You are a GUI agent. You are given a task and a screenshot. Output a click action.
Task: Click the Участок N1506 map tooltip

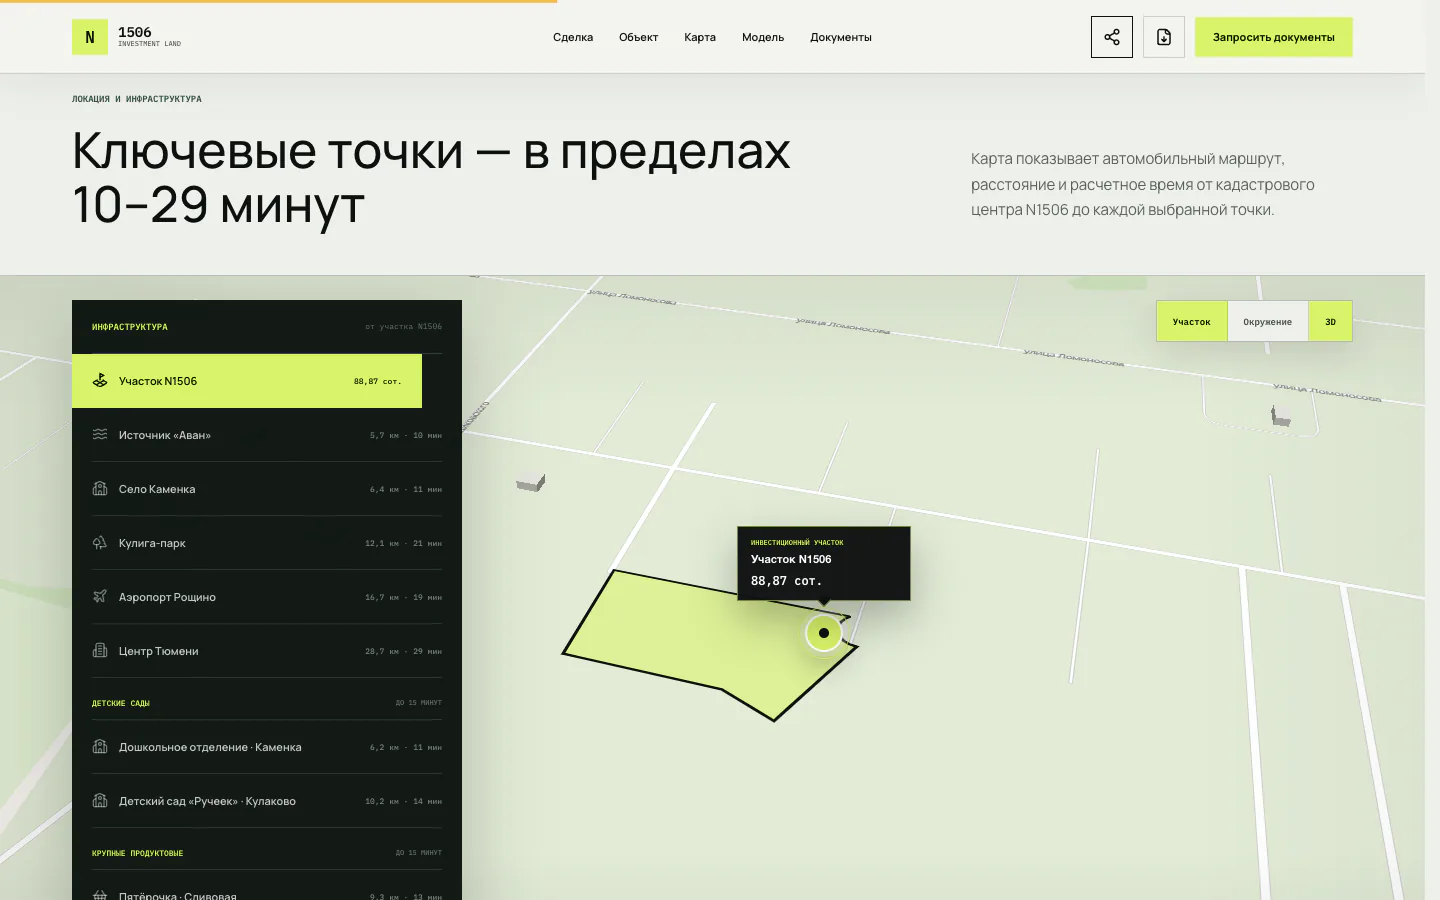click(824, 563)
